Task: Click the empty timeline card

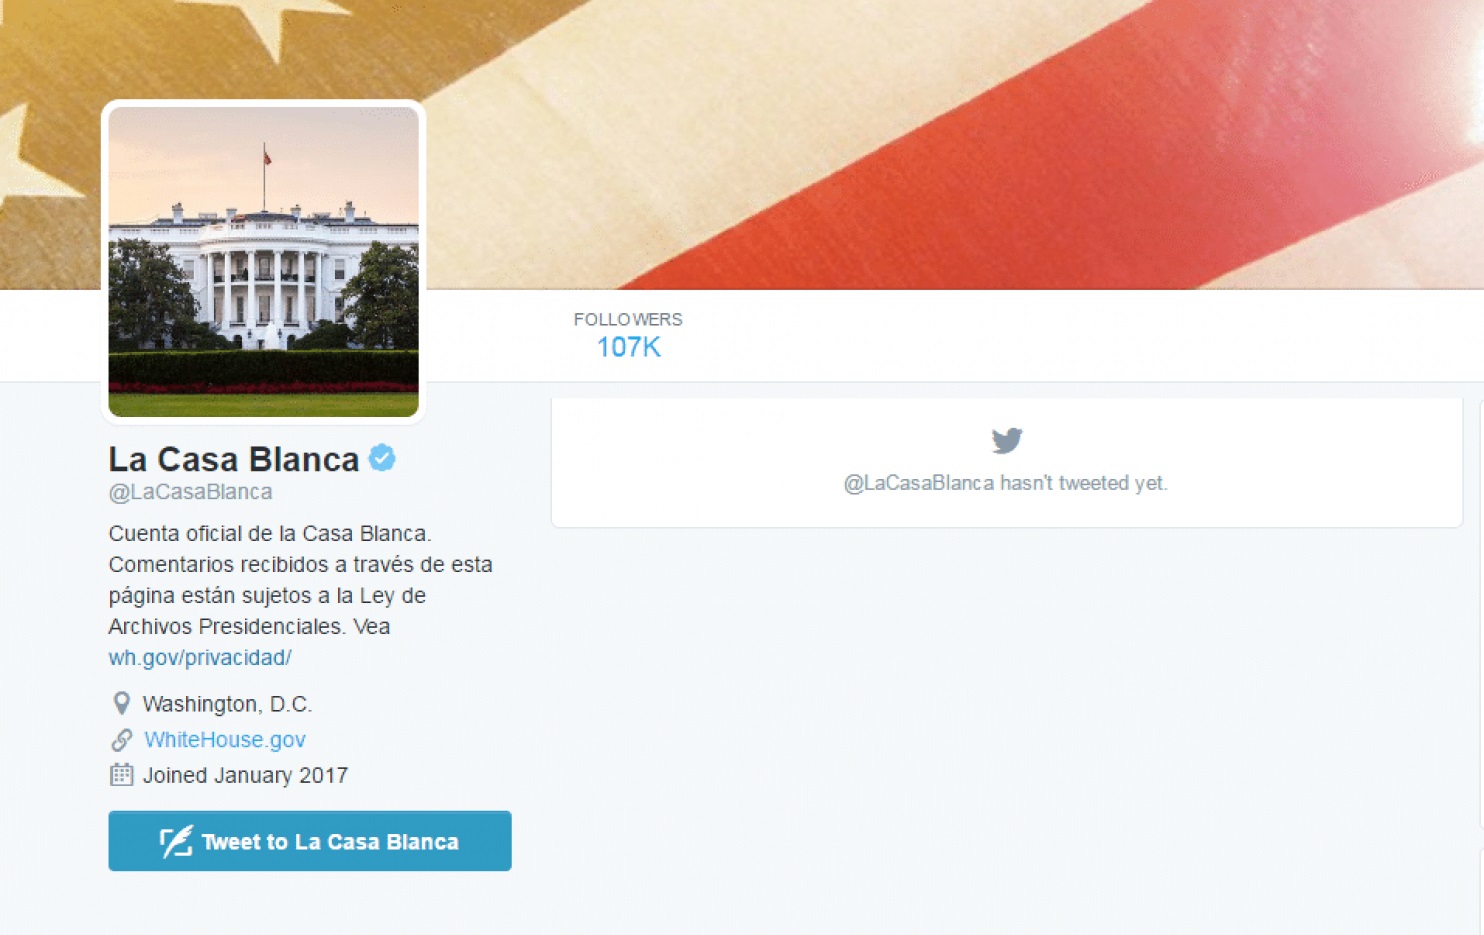Action: click(x=1007, y=463)
